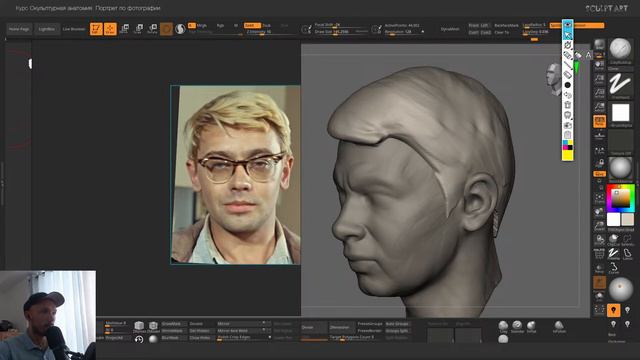Screen dimensions: 640x360
Task: Toggle the orange Persp perspective button
Action: pos(600,121)
